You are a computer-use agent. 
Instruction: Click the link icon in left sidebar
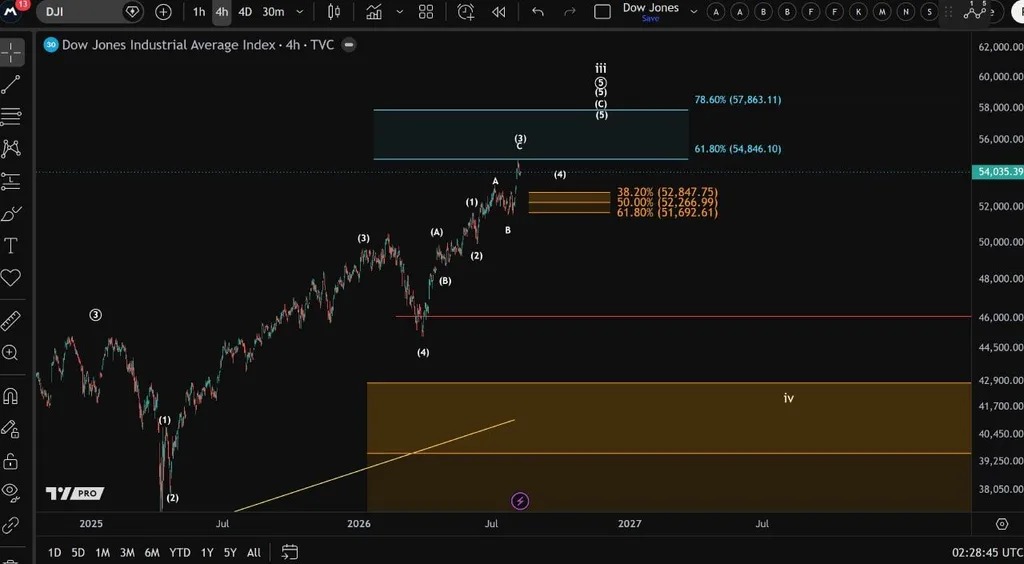tap(11, 524)
